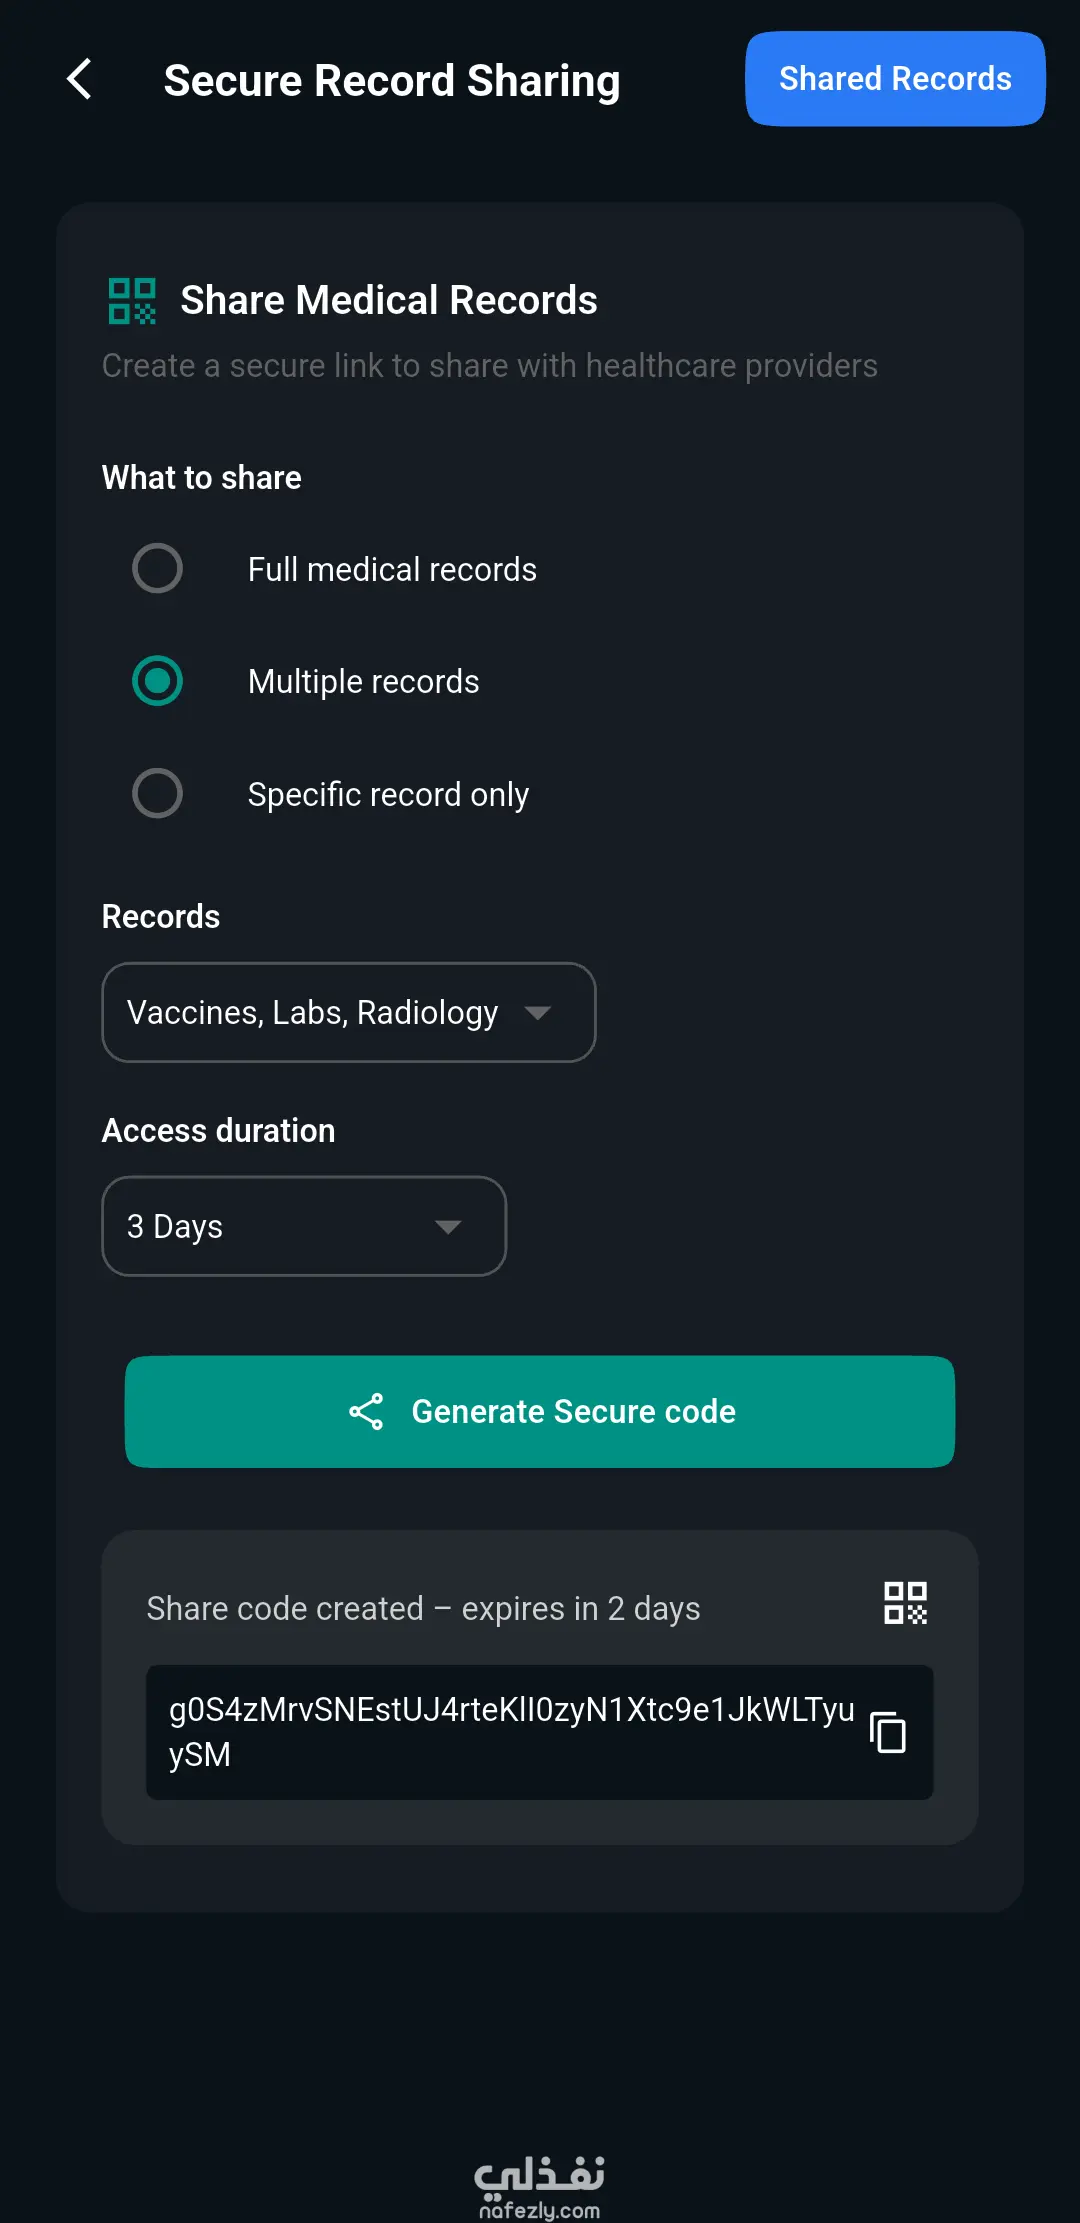Click the generated share code text
1080x2223 pixels.
point(511,1732)
